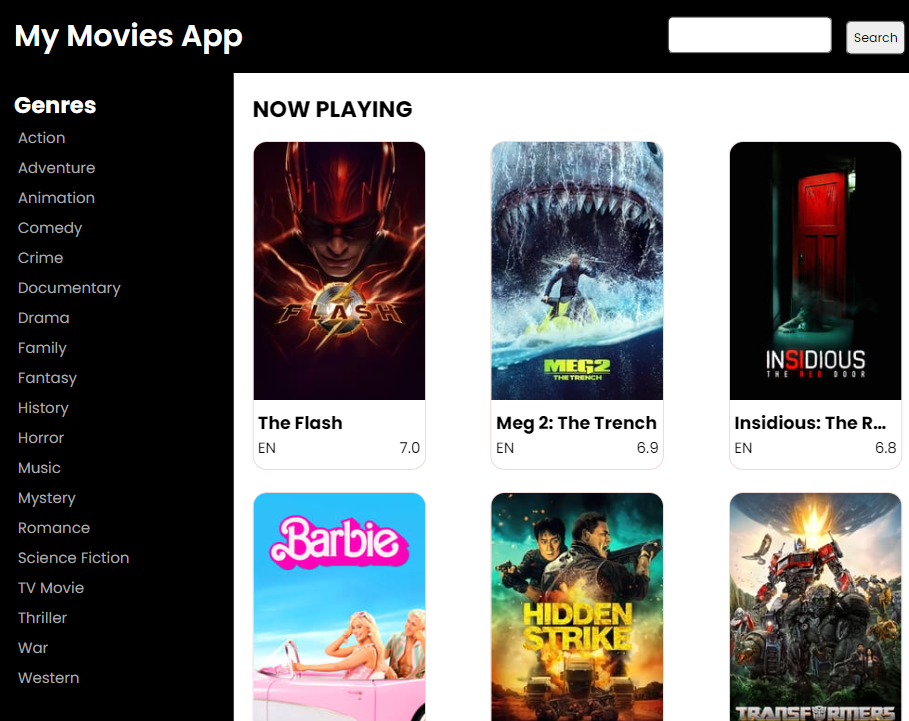Browse the Horror genre
This screenshot has width=909, height=721.
click(41, 438)
